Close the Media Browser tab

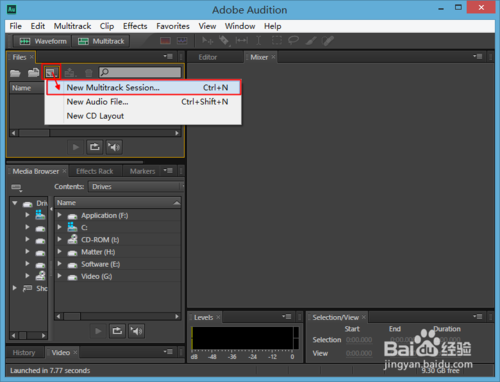[64, 171]
